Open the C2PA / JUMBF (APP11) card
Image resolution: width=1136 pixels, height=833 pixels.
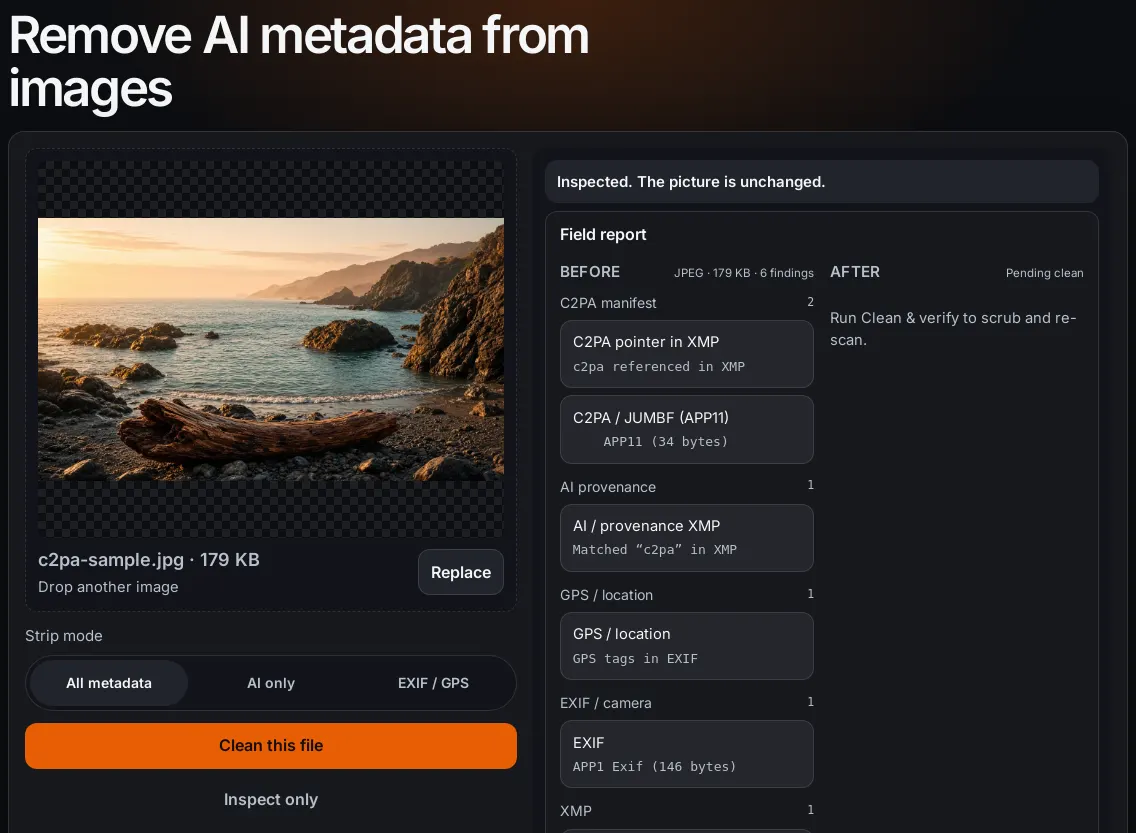[687, 430]
